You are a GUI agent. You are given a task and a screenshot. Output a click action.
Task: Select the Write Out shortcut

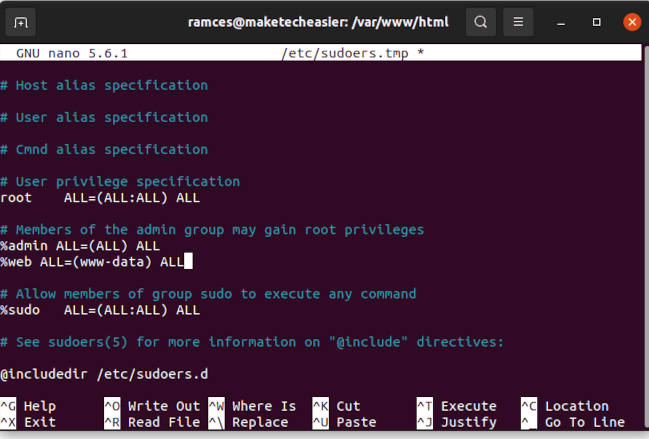click(x=164, y=406)
